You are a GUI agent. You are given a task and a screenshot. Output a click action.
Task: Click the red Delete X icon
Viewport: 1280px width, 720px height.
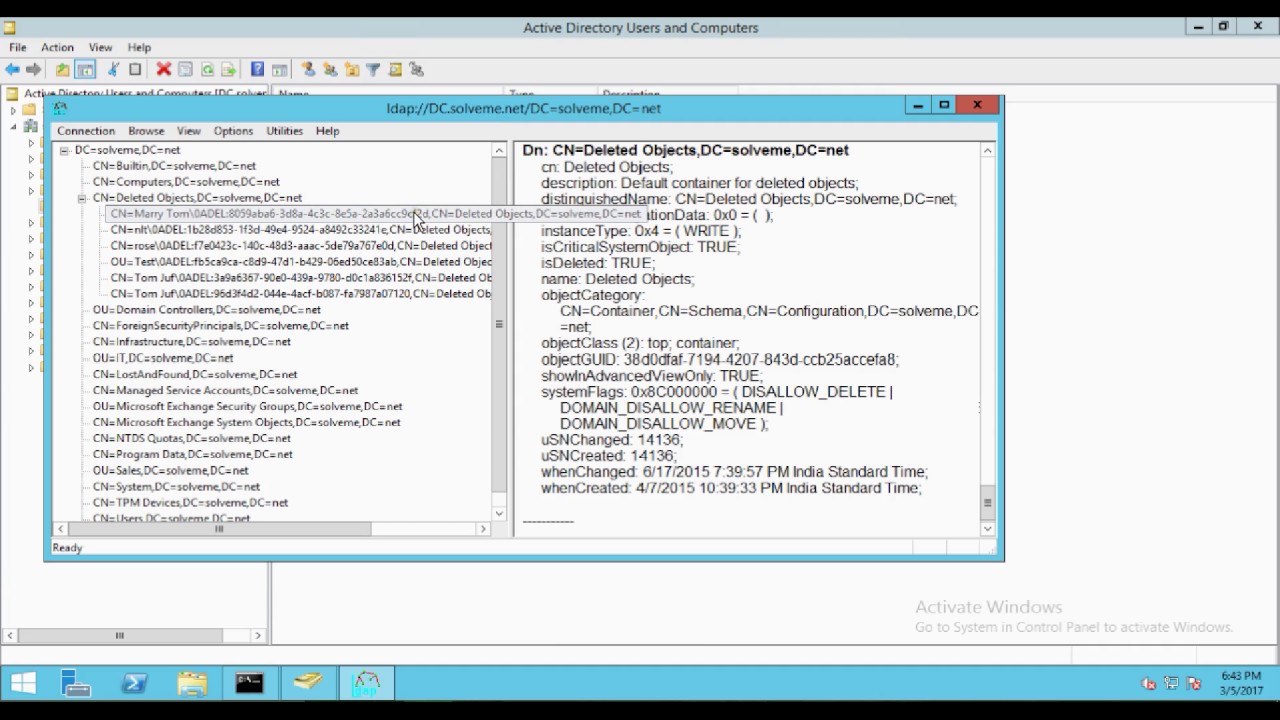point(163,69)
